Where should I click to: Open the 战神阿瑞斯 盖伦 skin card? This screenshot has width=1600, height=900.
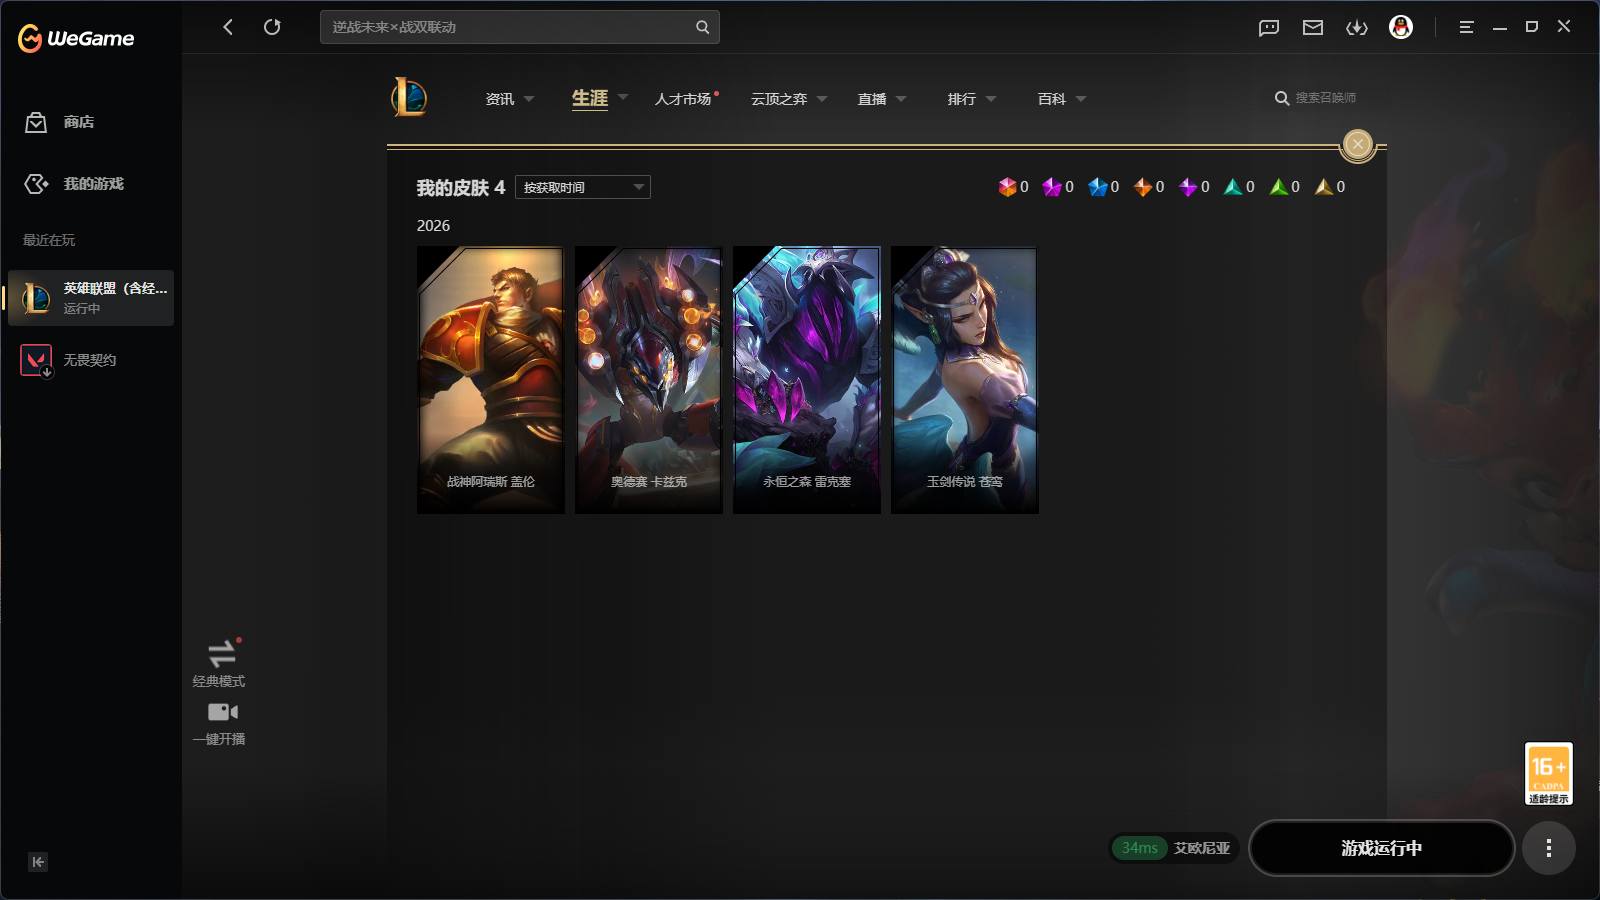(491, 380)
